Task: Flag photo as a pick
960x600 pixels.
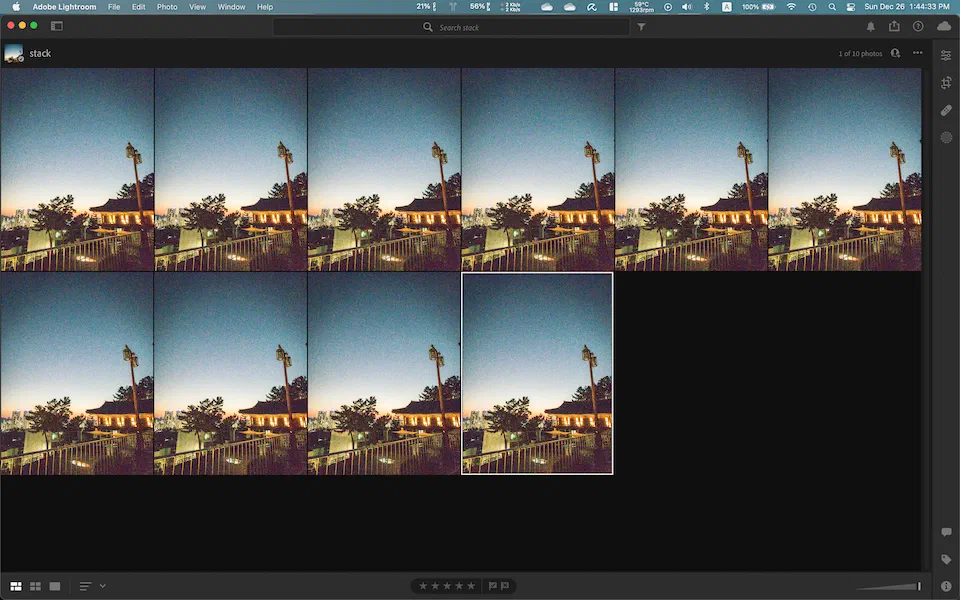Action: point(492,586)
